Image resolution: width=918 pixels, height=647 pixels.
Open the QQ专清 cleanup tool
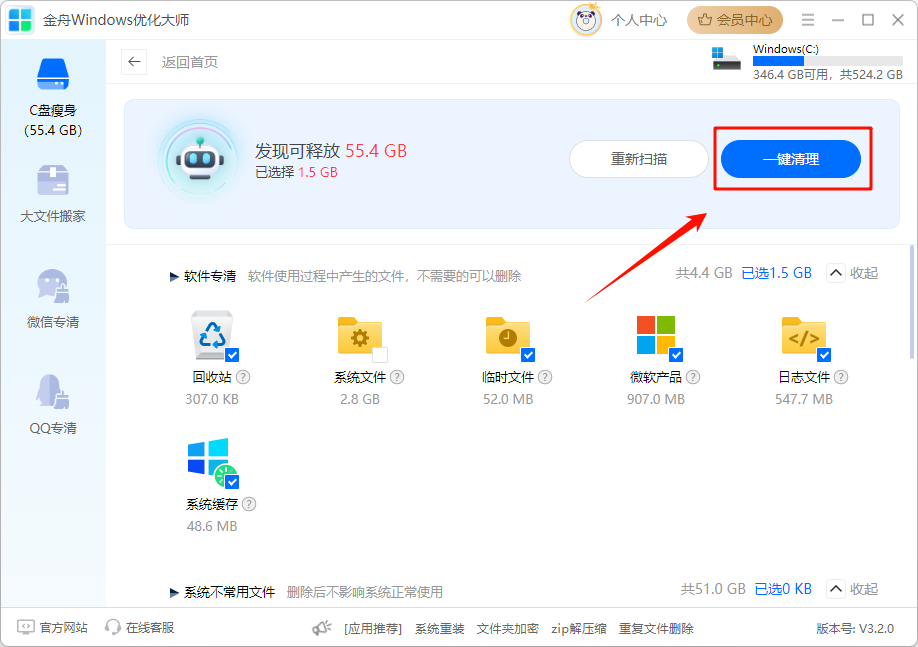52,400
